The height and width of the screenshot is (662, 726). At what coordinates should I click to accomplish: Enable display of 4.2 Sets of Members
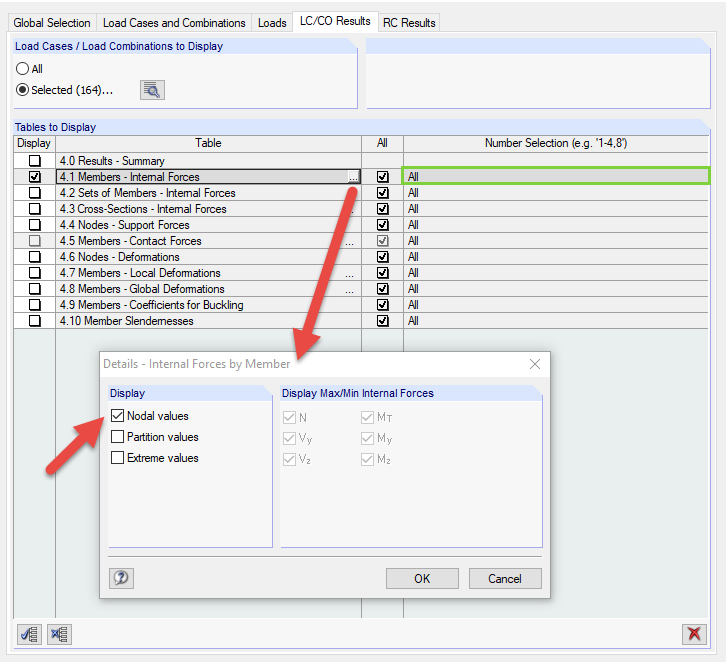point(35,193)
